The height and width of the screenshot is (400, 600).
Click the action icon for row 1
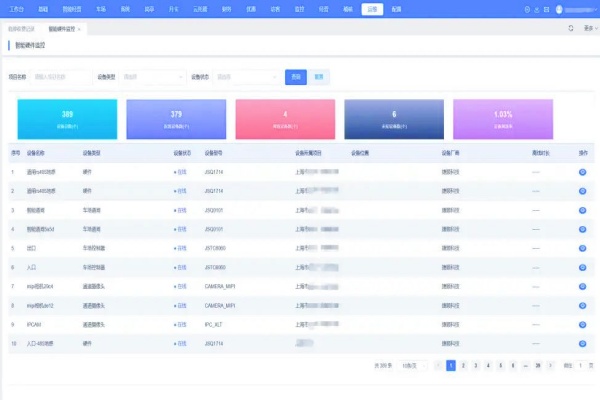pyautogui.click(x=582, y=172)
